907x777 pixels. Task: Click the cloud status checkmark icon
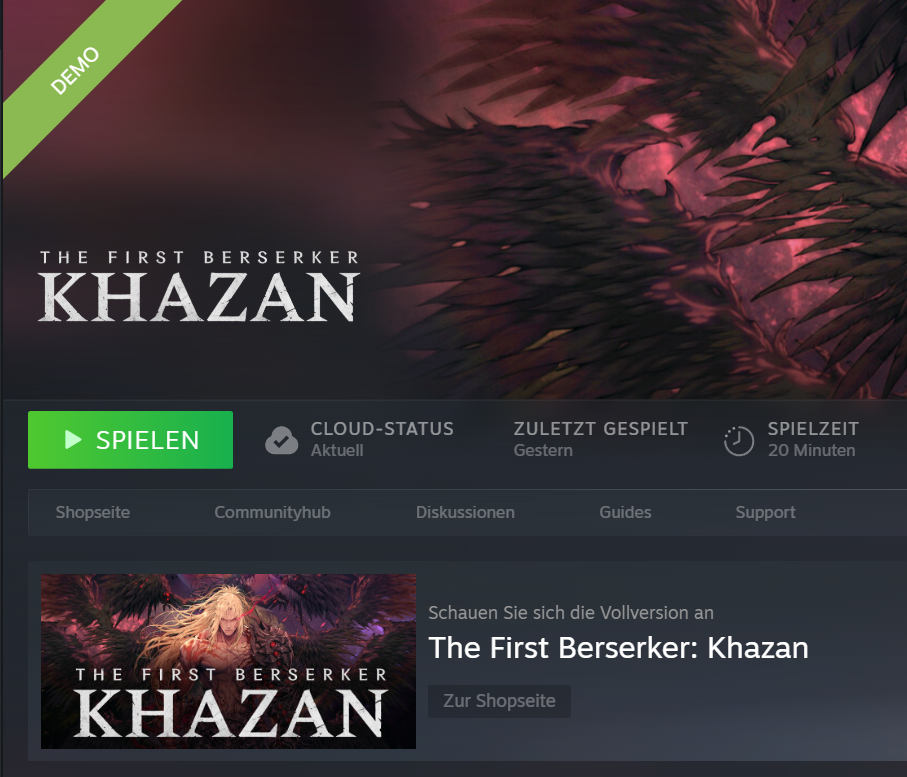click(x=282, y=440)
